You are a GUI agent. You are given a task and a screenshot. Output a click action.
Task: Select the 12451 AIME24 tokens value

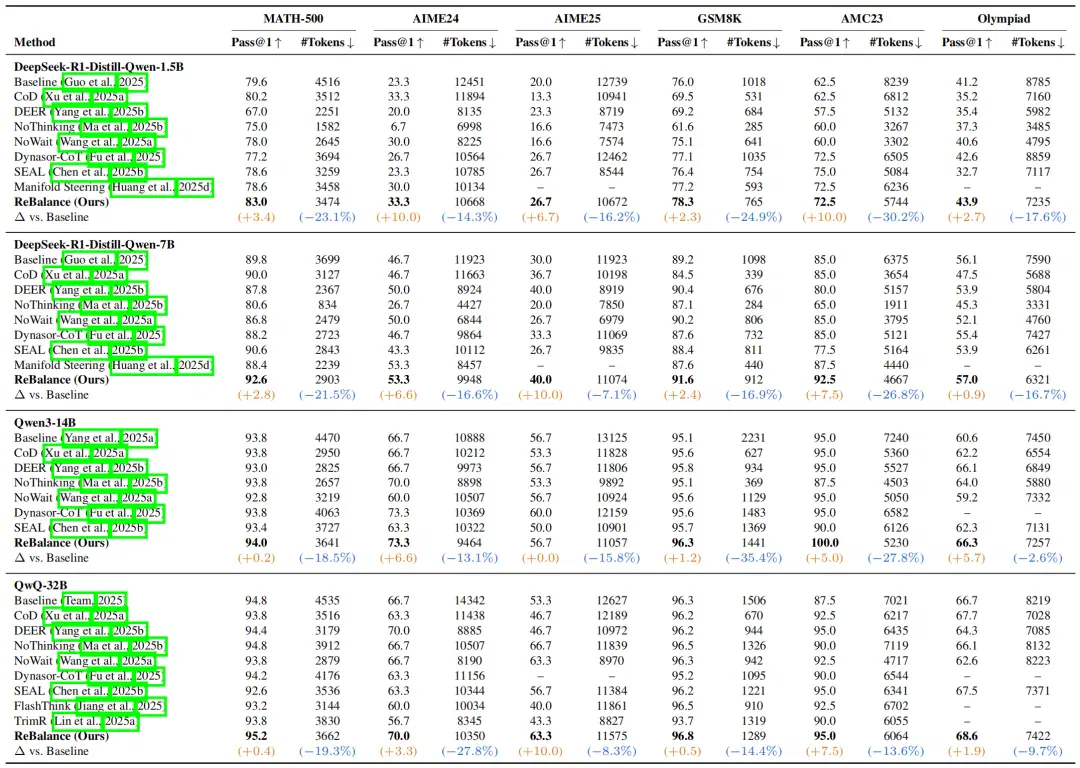pos(470,82)
